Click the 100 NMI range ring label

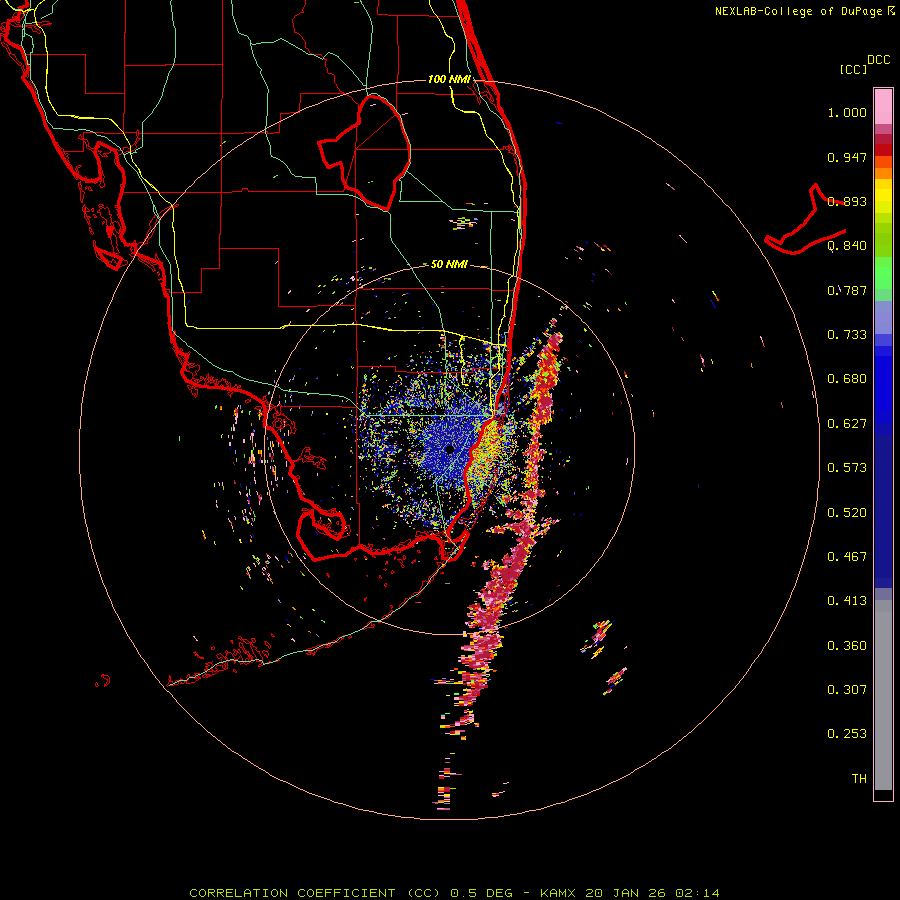pos(449,79)
